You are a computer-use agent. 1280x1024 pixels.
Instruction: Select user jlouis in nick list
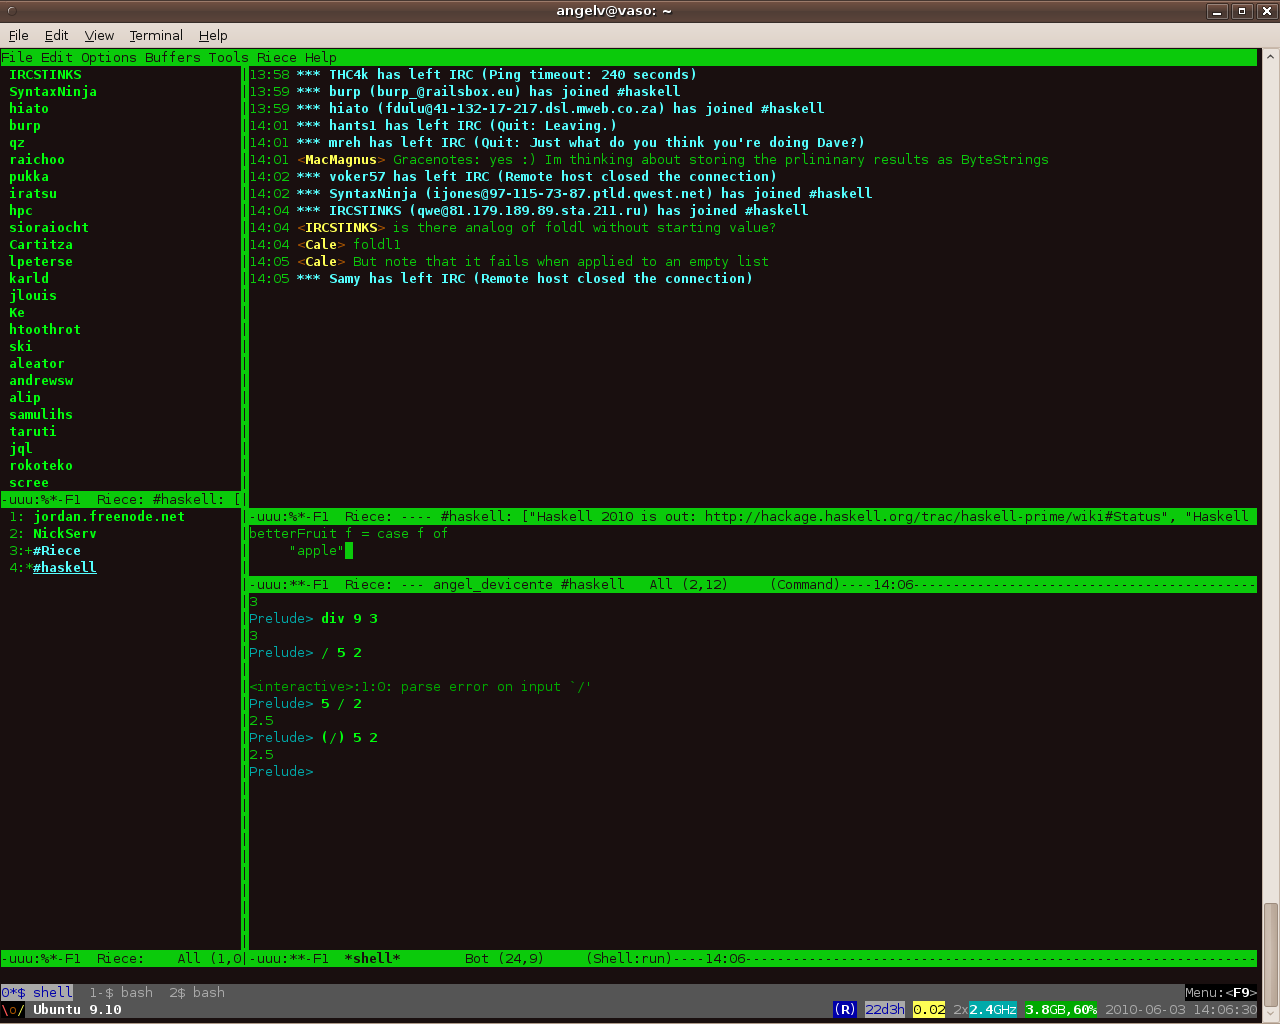point(33,296)
